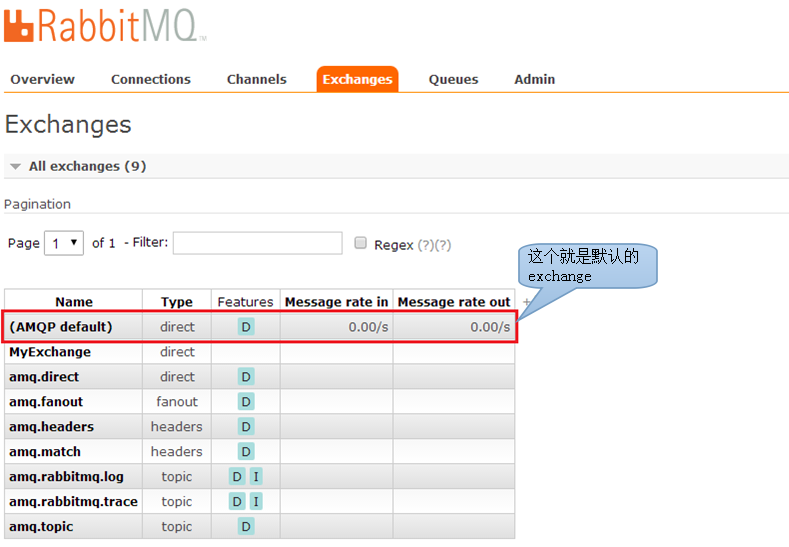The height and width of the screenshot is (547, 789).
Task: Open the first Regex (?) help link
Action: pyautogui.click(x=426, y=245)
